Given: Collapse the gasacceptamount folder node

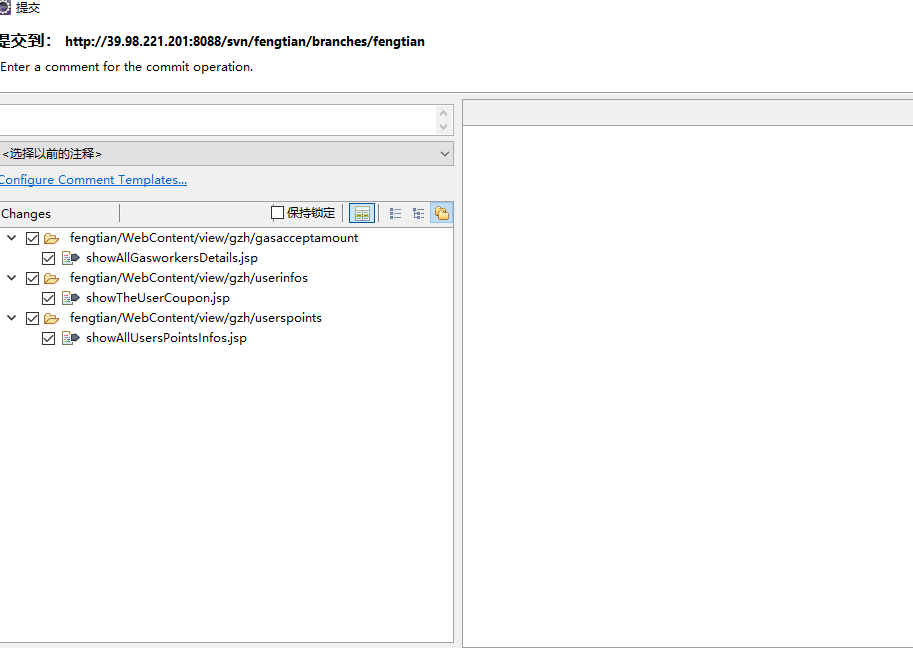Looking at the screenshot, I should point(11,238).
